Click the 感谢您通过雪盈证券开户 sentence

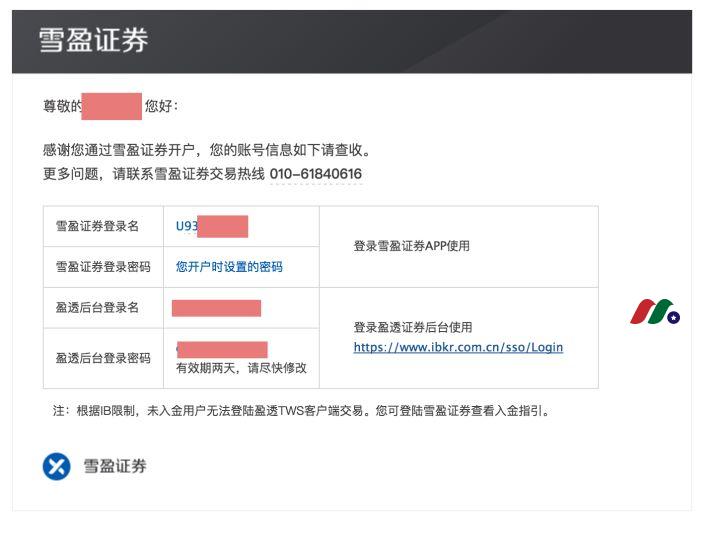[207, 150]
